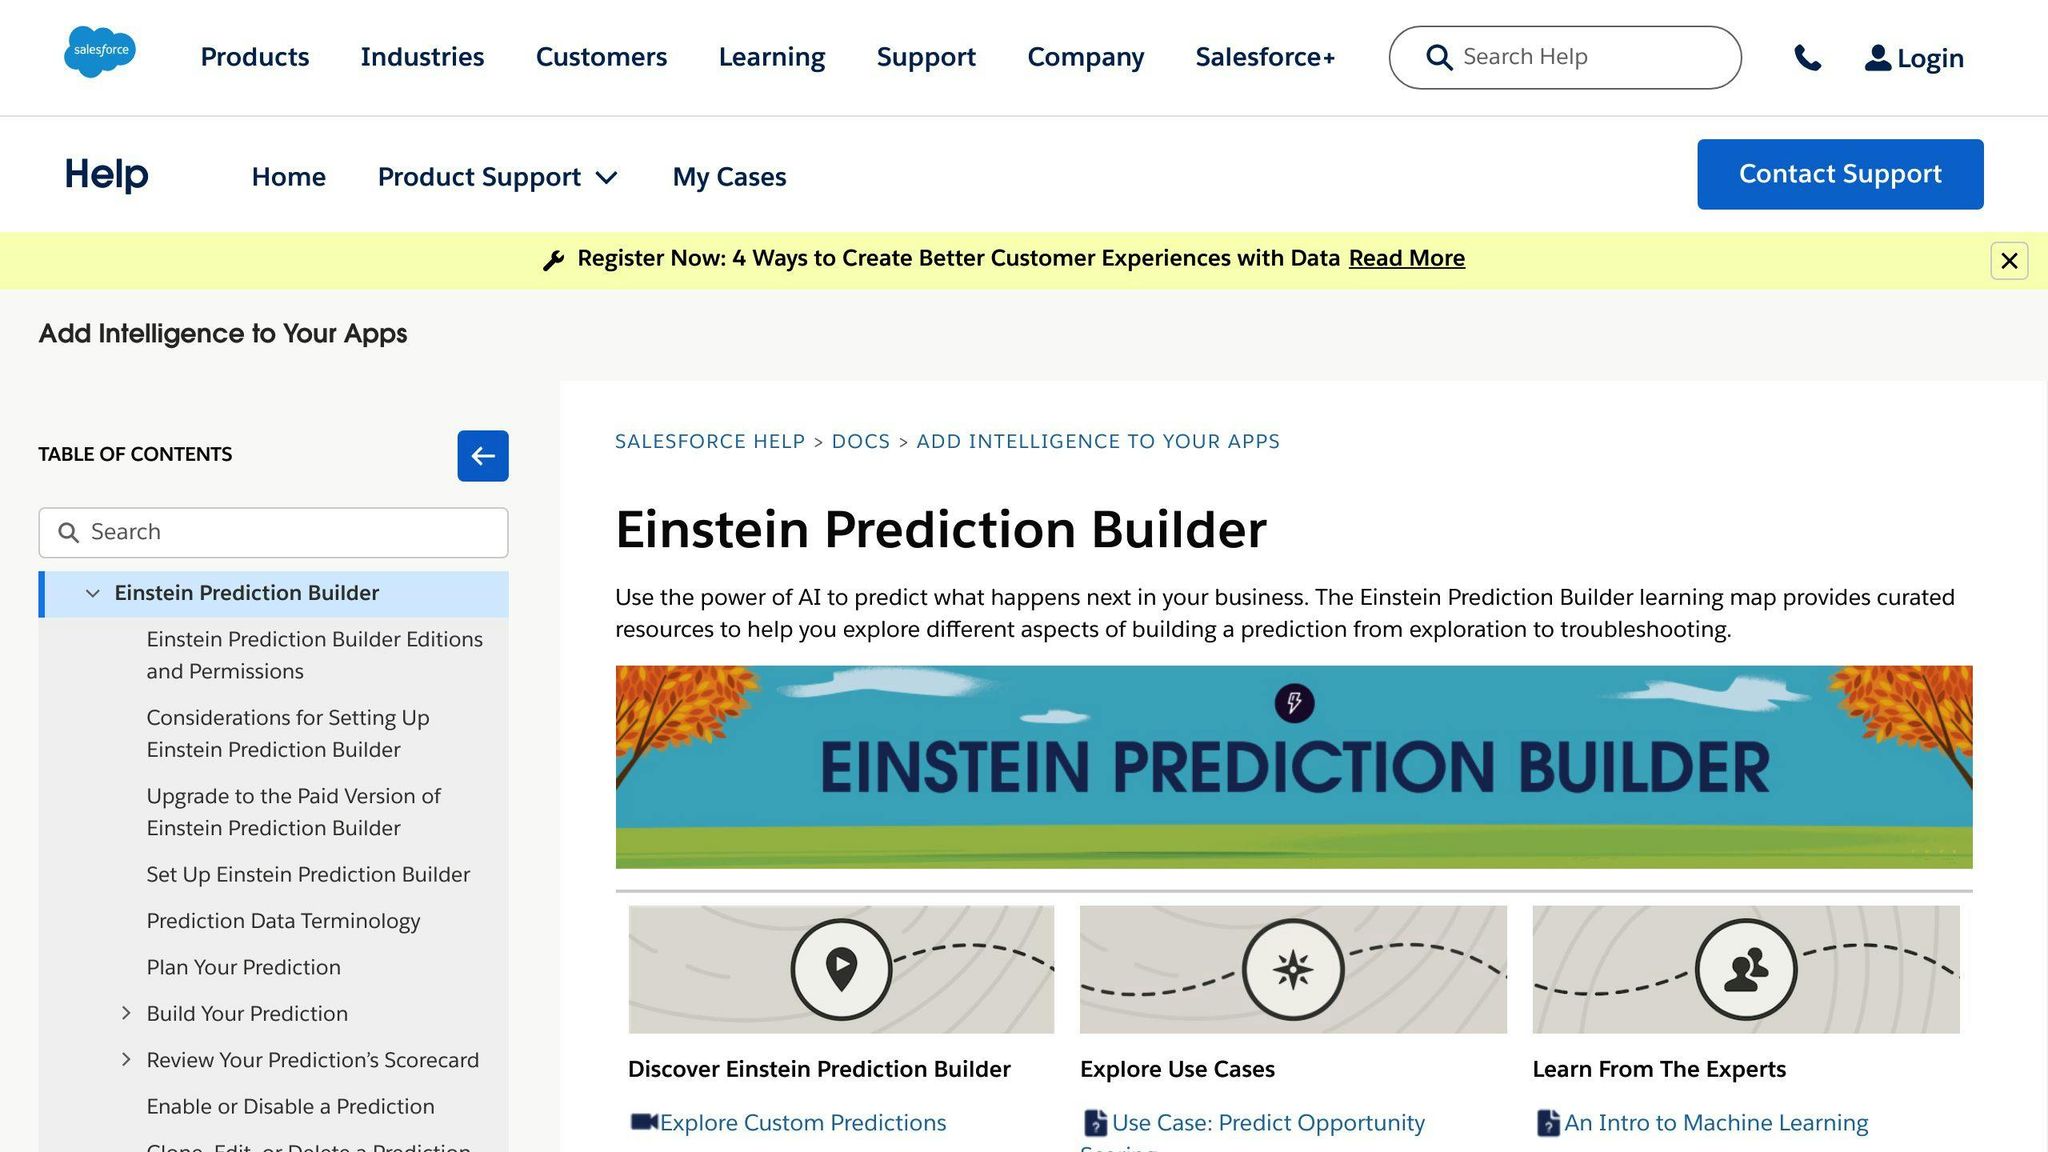
Task: Click the Discover Einstein Prediction Builder heading
Action: pos(819,1069)
